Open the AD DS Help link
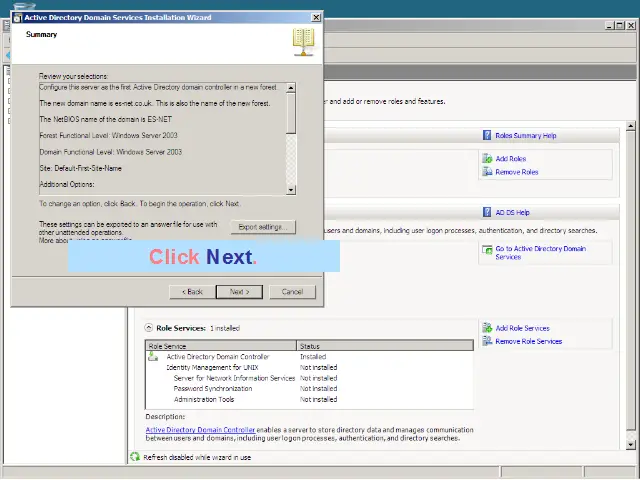The height and width of the screenshot is (480, 640). click(x=512, y=213)
